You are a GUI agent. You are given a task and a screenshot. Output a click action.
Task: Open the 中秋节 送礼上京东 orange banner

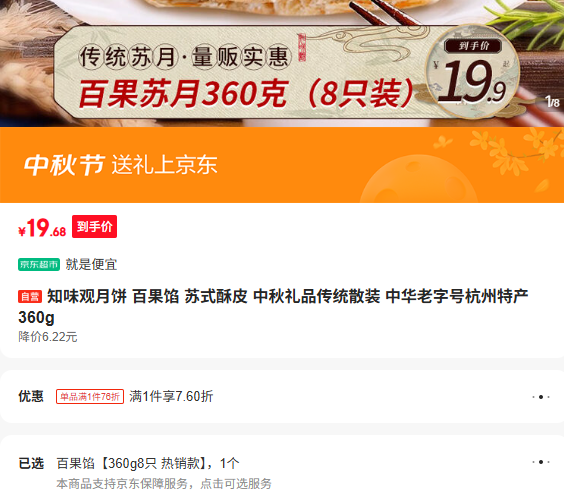point(282,165)
